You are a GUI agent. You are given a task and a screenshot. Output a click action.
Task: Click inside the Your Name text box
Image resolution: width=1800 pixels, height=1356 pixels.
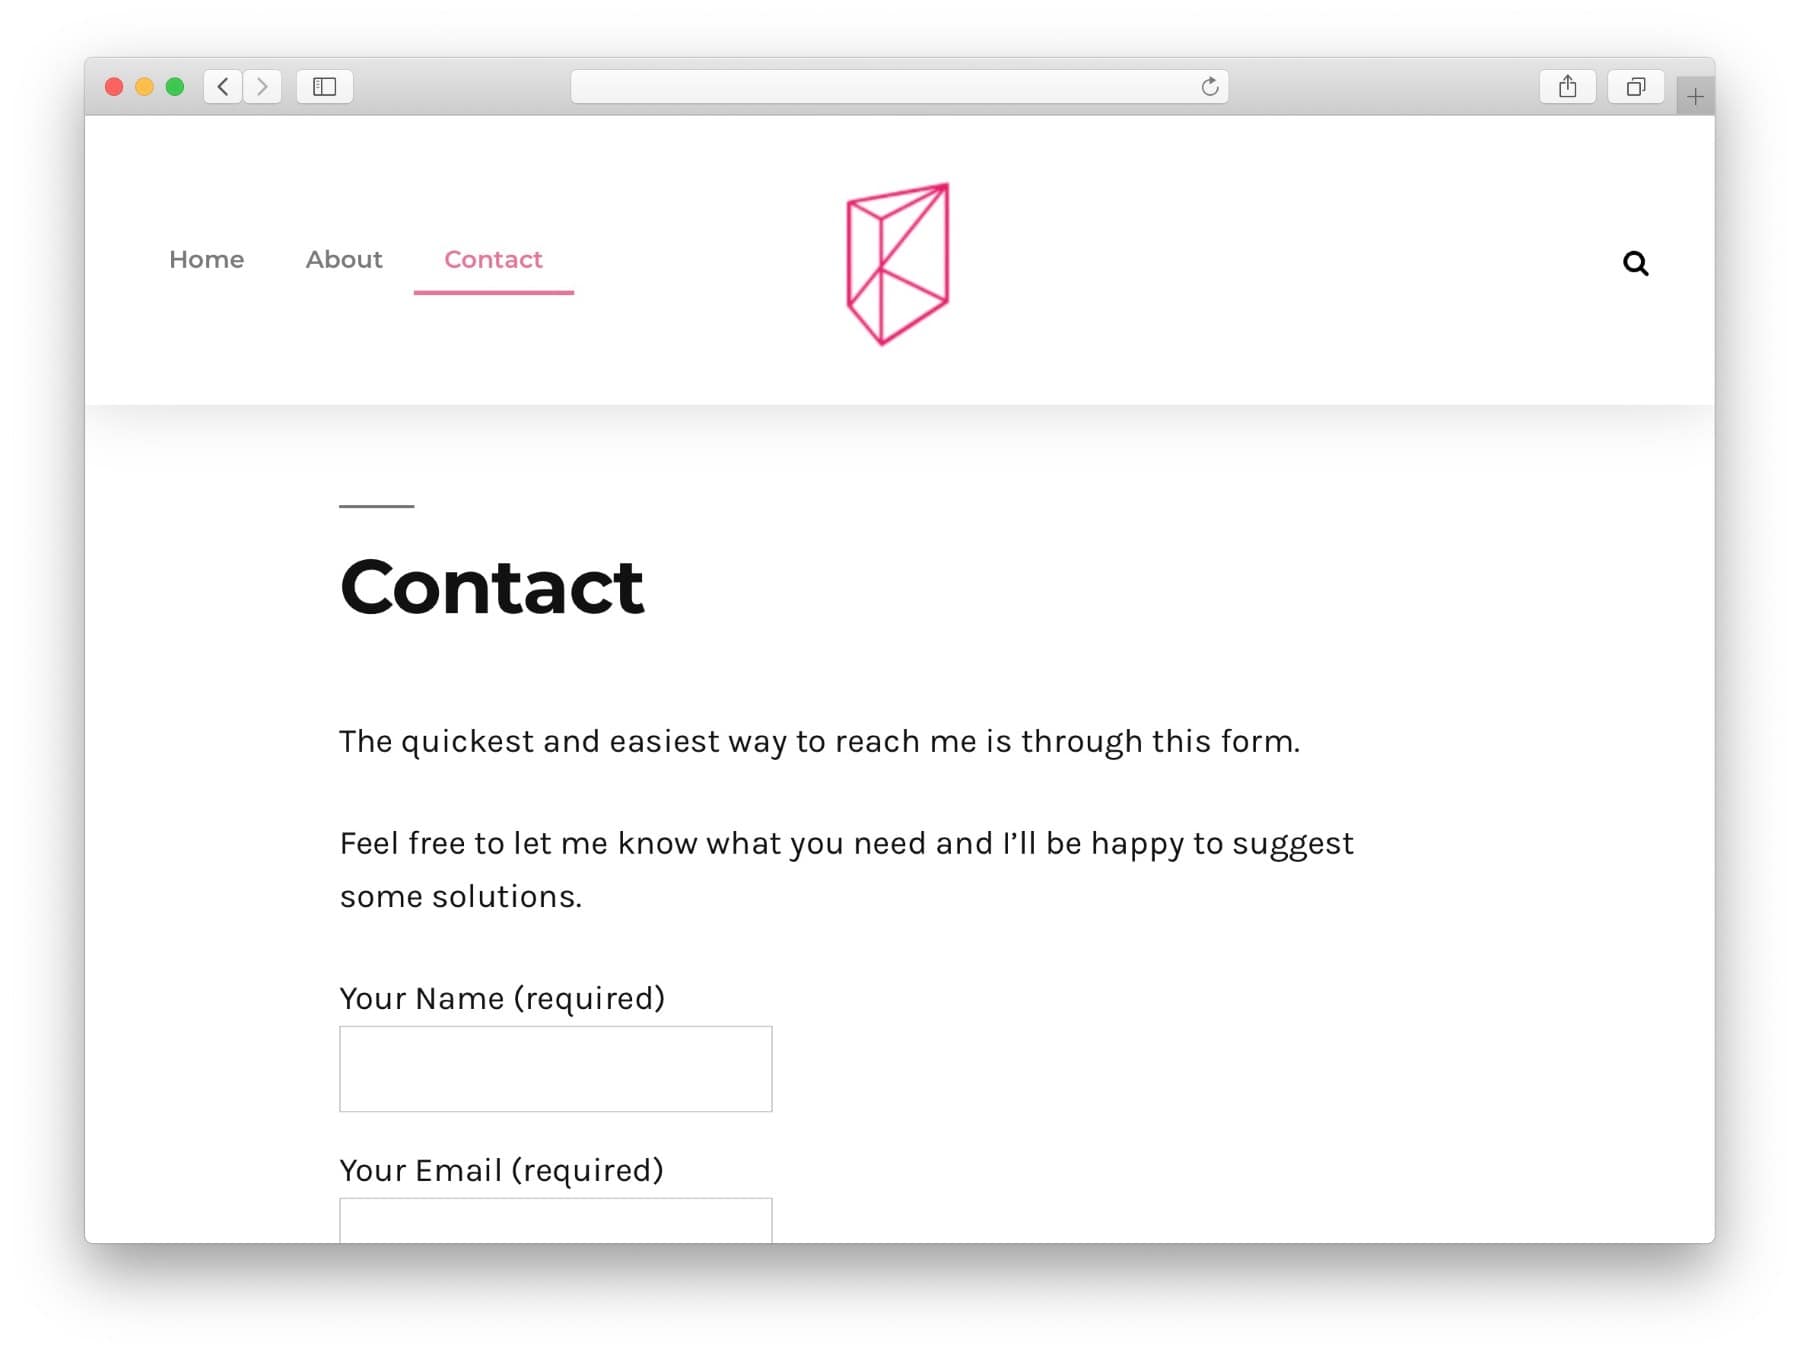pyautogui.click(x=556, y=1068)
